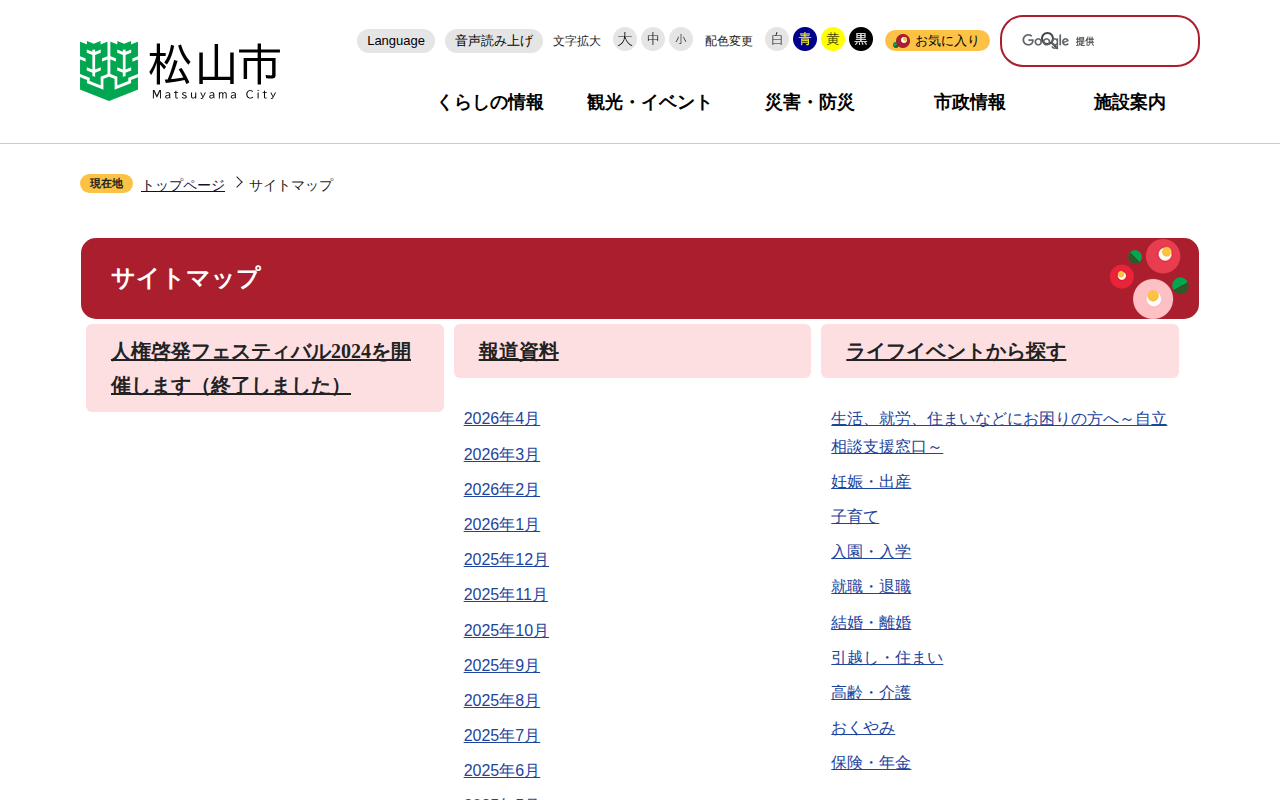Open 引越し・住まい link
Screen dimensions: 1280x800
(887, 658)
